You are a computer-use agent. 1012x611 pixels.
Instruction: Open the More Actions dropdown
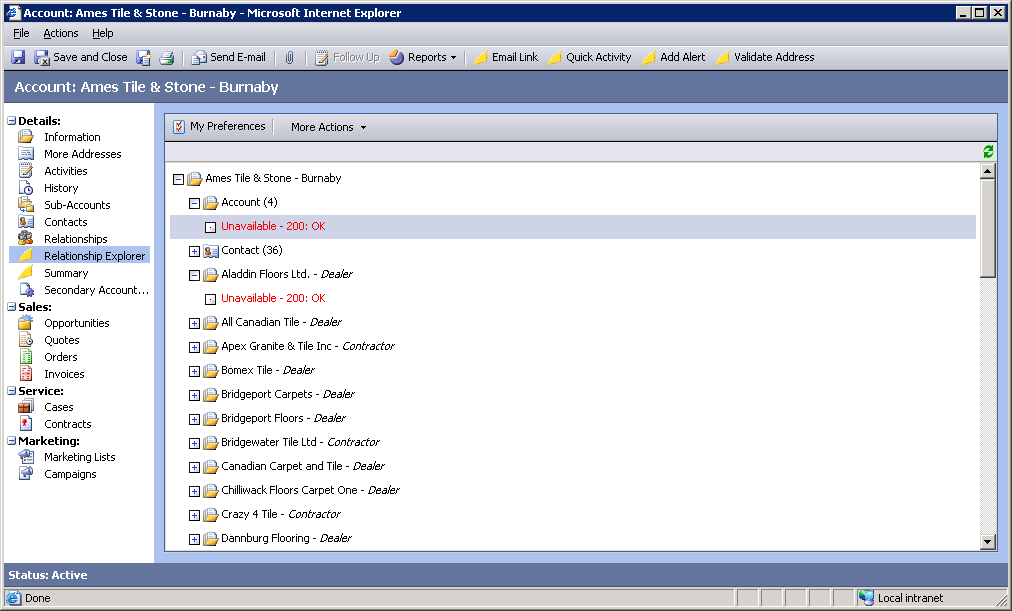point(329,127)
